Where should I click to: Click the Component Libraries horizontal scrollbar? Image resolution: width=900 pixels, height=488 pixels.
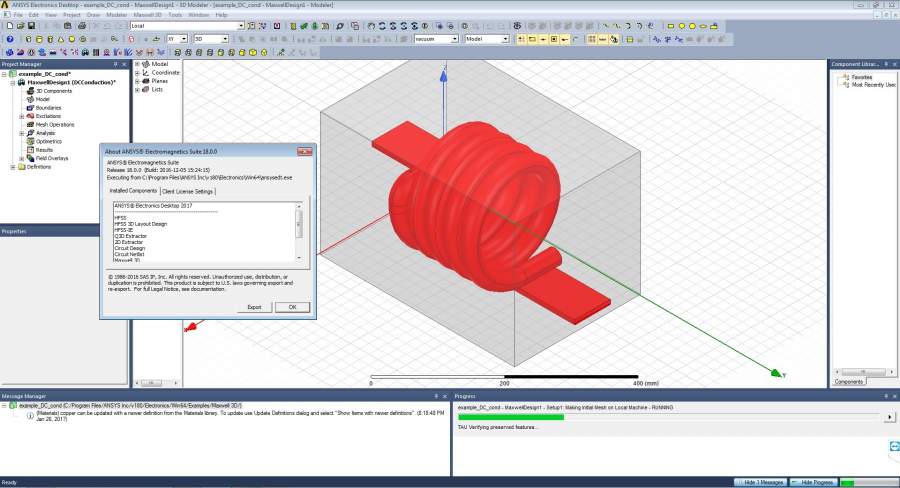tap(863, 372)
